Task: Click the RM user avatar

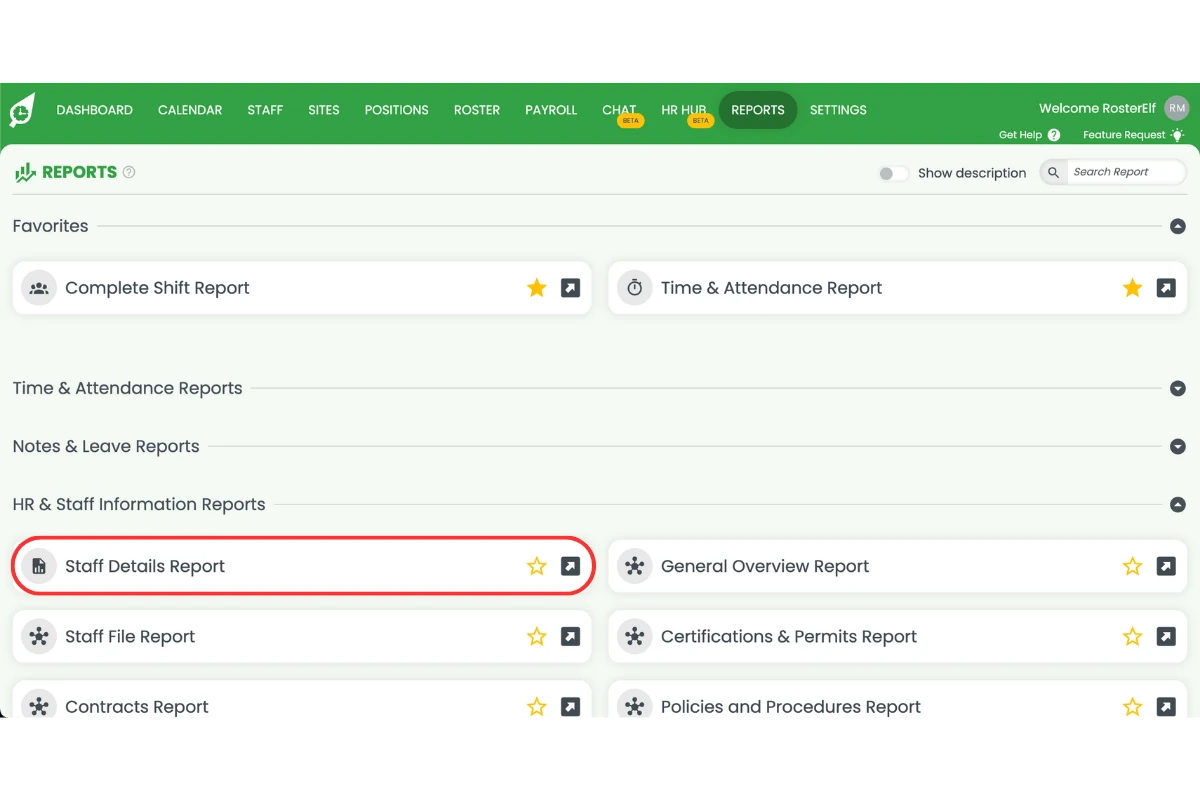Action: click(1177, 108)
